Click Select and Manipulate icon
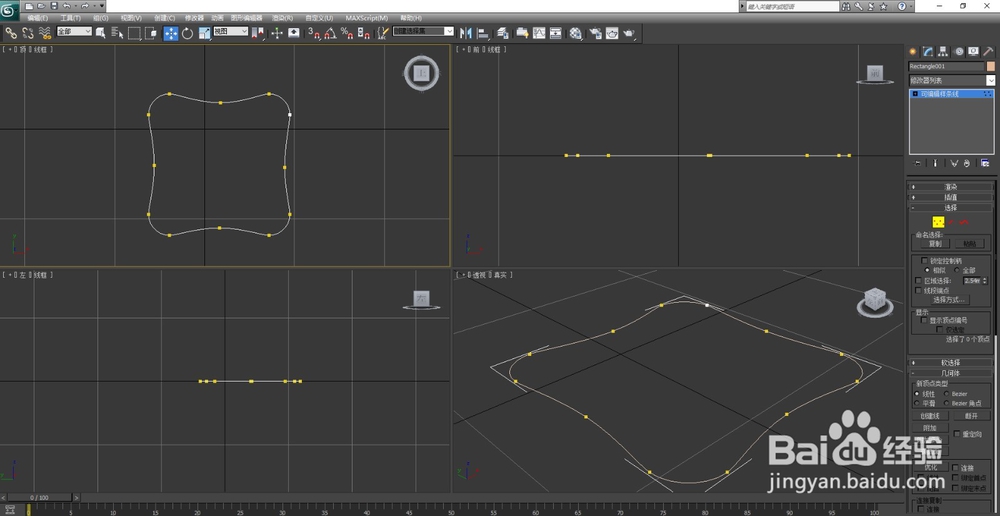Image resolution: width=1000 pixels, height=516 pixels. 277,33
